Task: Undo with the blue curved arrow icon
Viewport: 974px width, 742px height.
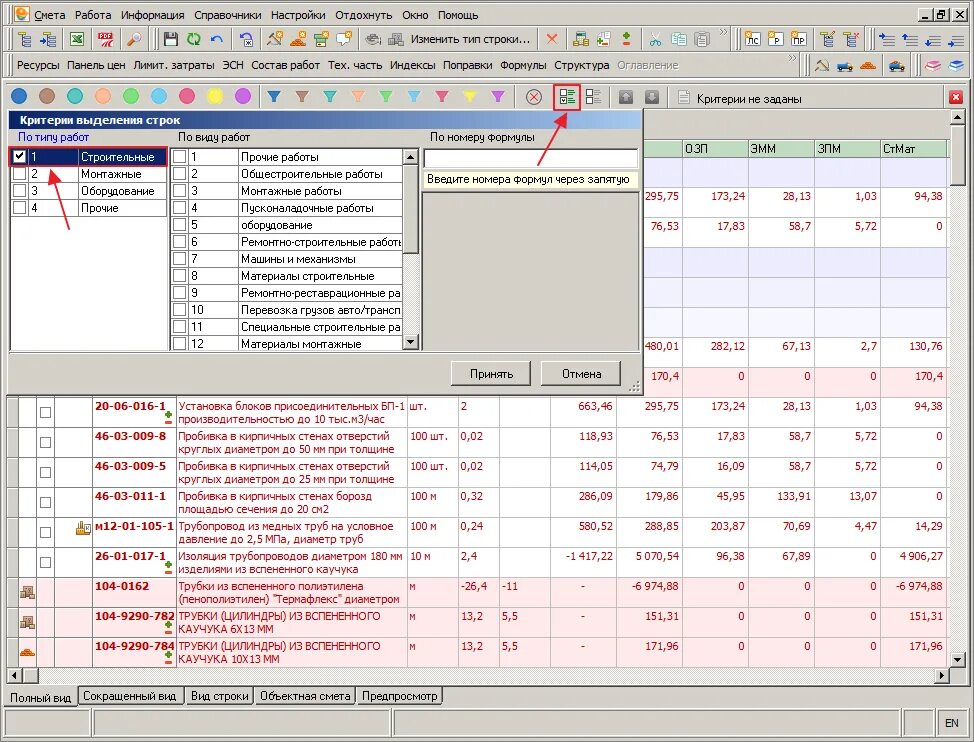Action: pyautogui.click(x=217, y=39)
